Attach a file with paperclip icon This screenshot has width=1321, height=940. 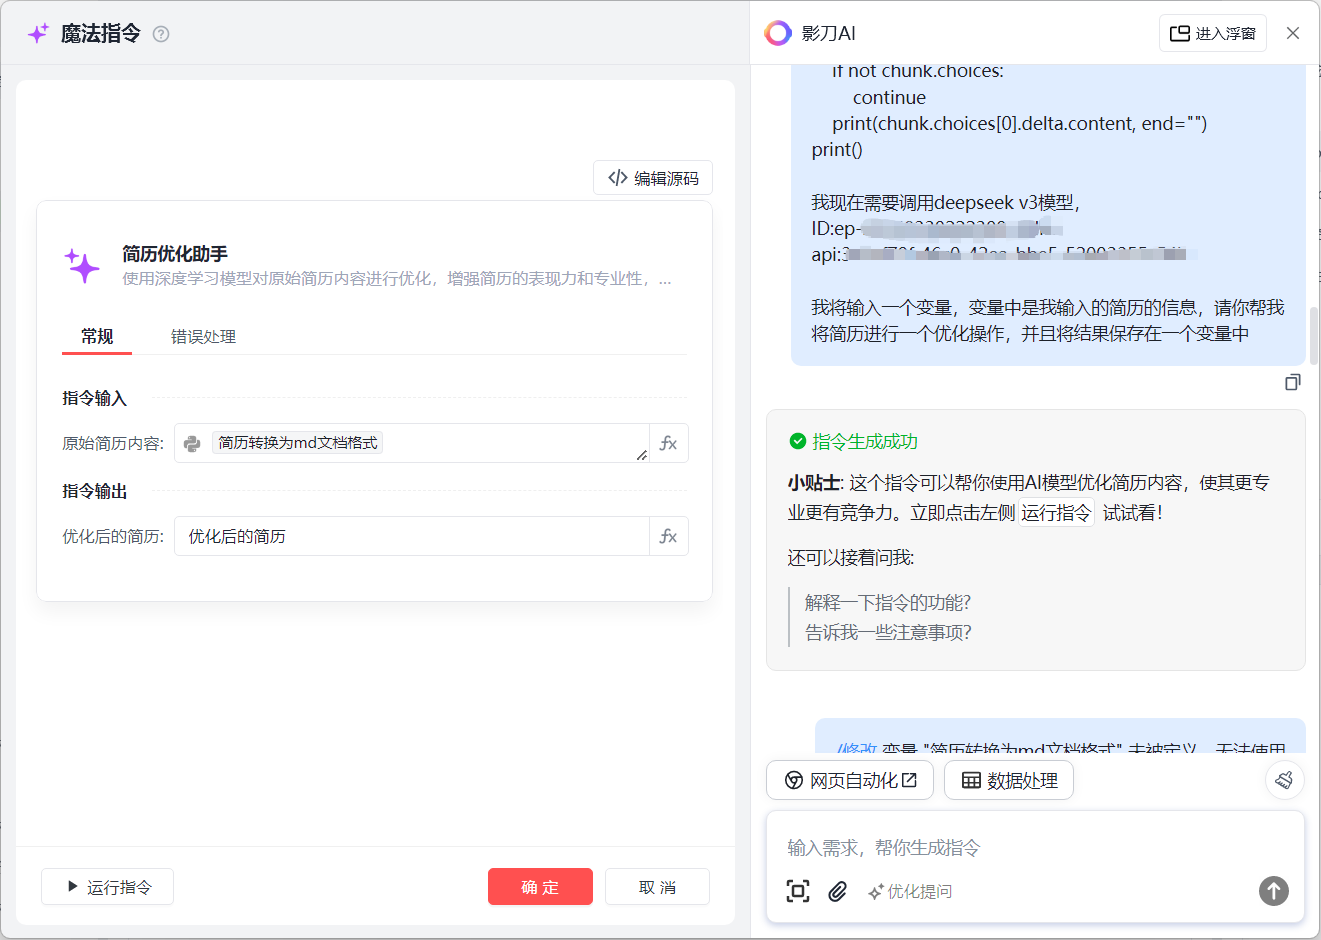(838, 891)
